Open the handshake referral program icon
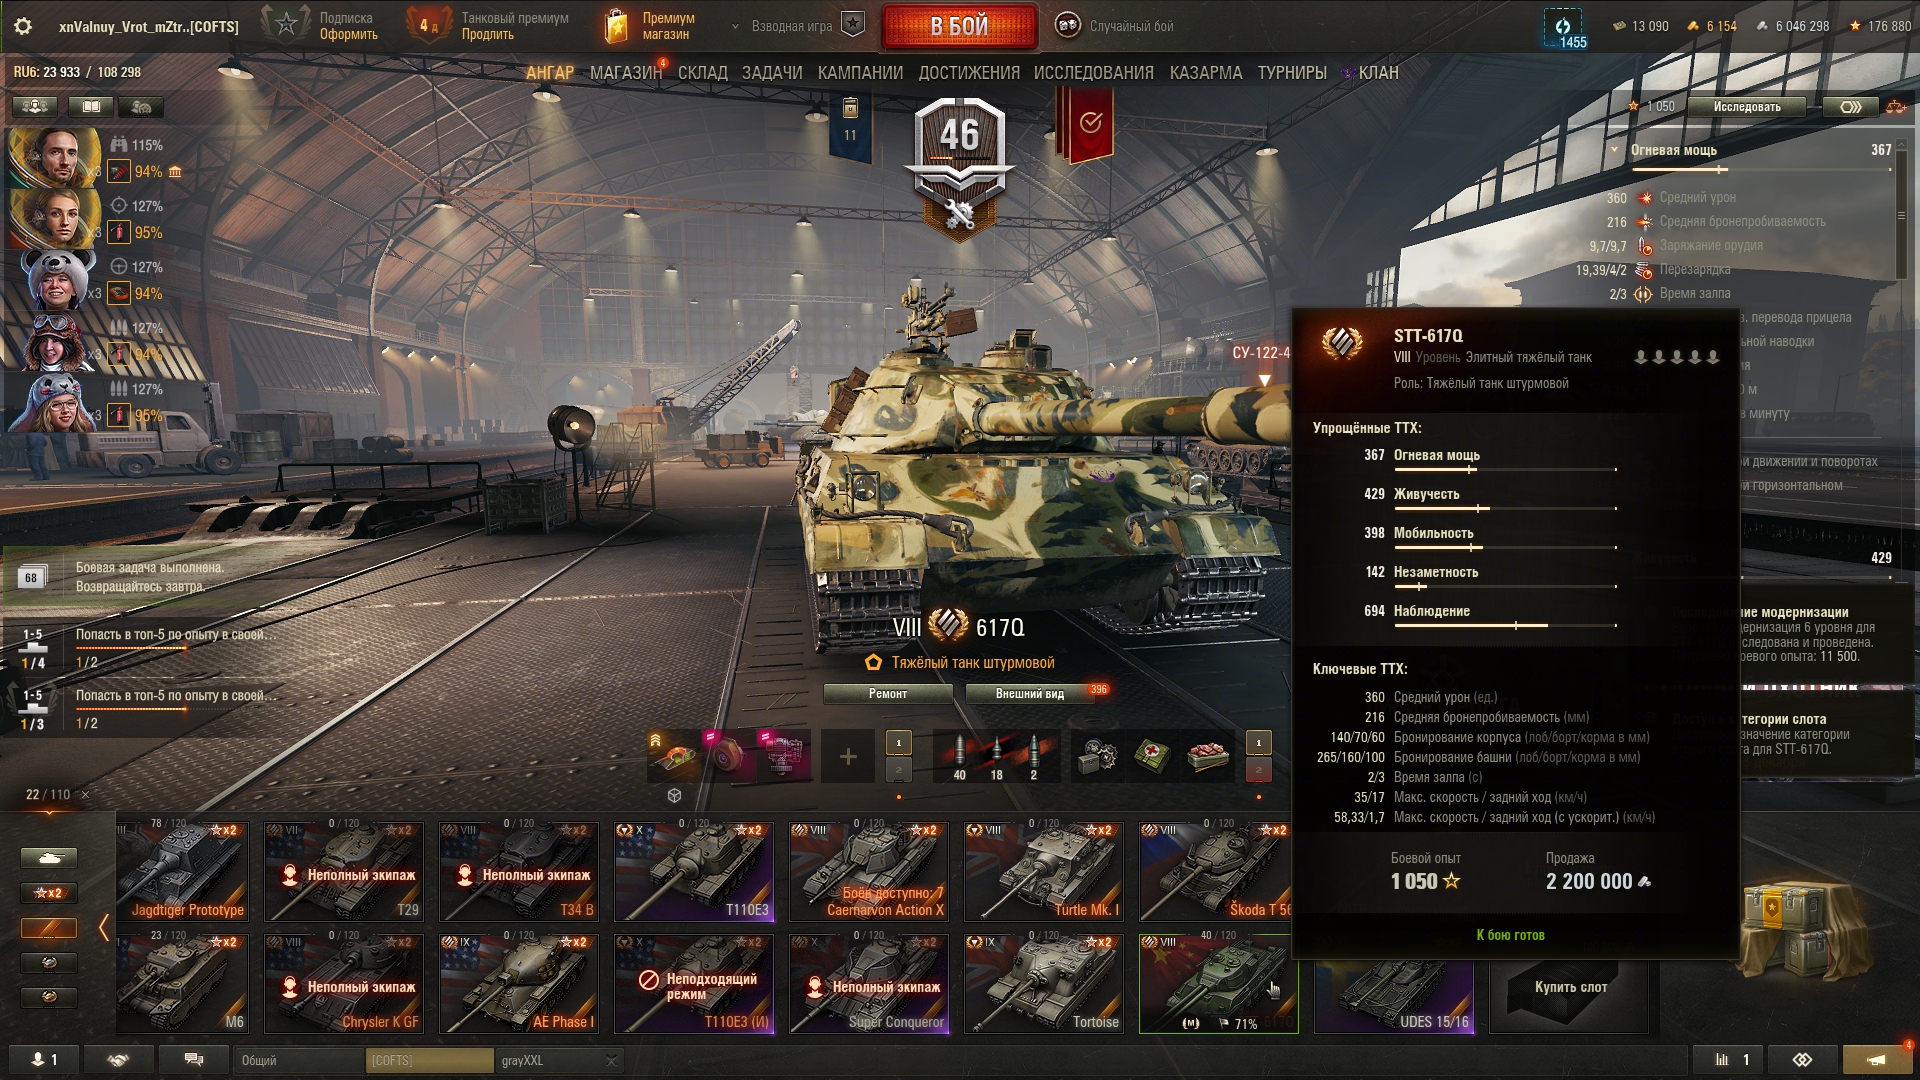The image size is (1920, 1080). coord(118,1060)
